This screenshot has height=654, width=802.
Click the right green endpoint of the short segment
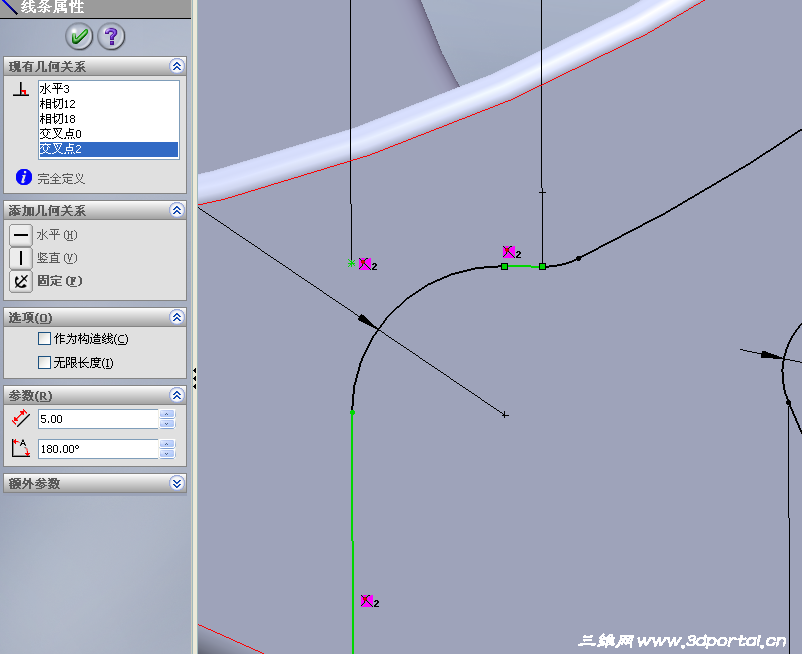point(542,266)
